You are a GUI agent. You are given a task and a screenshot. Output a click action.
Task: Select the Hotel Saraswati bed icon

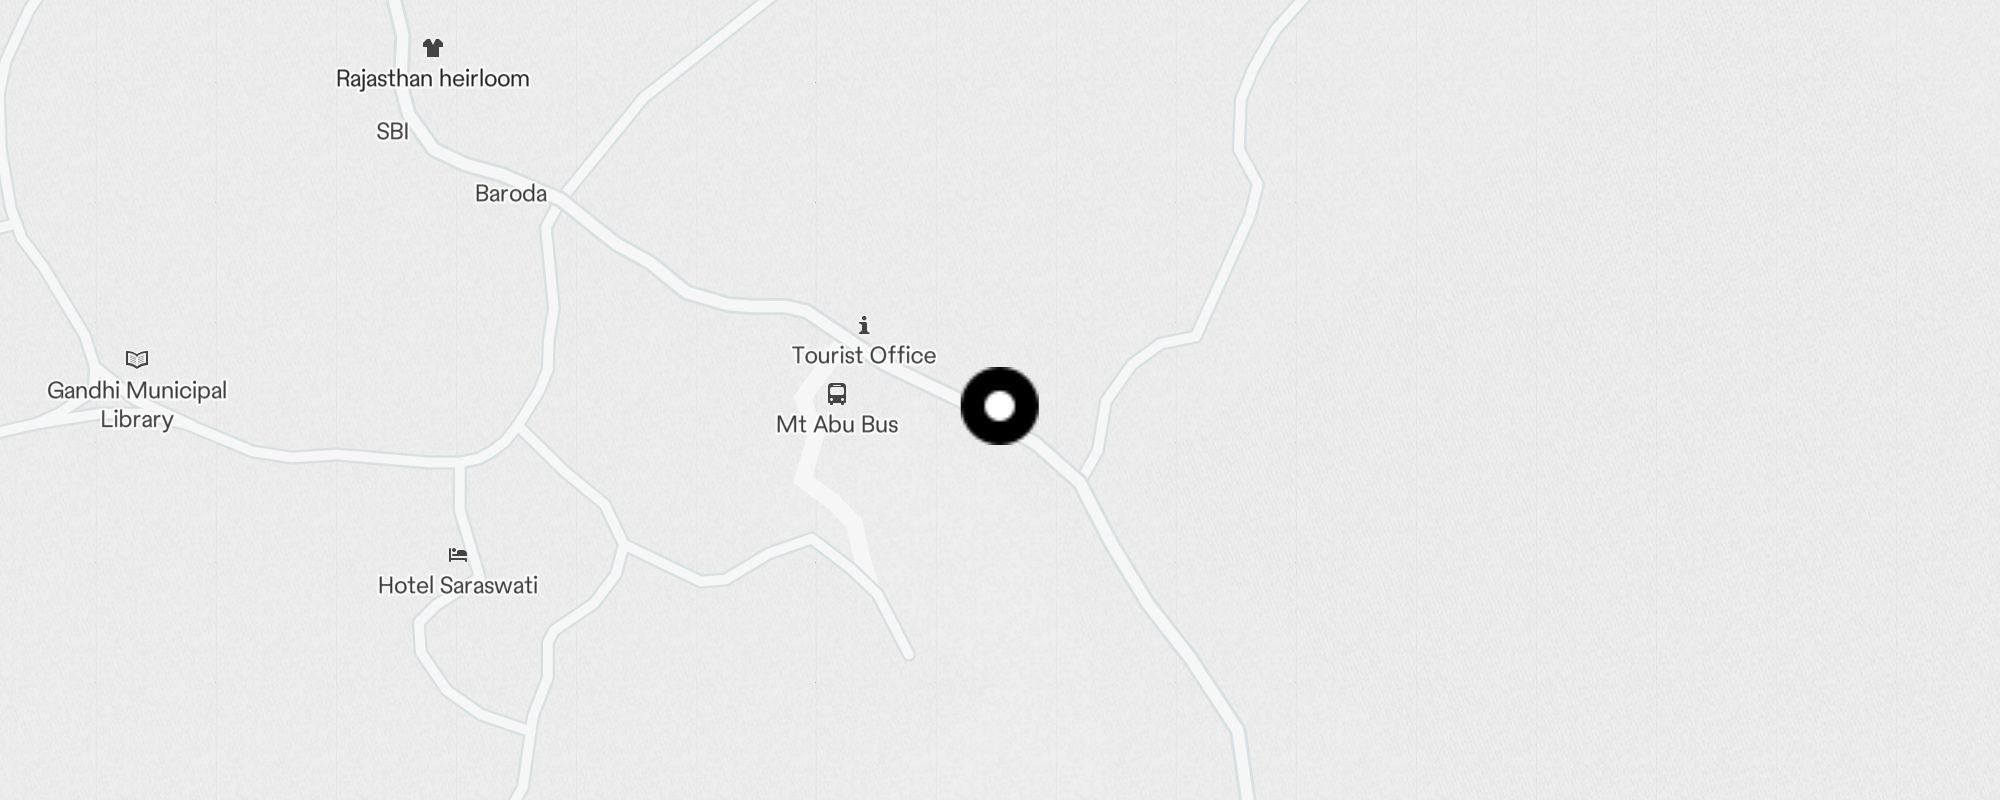[458, 555]
